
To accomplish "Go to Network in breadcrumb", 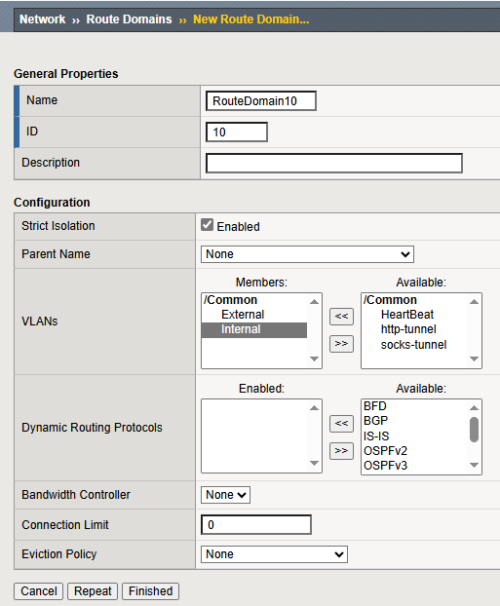I will pyautogui.click(x=43, y=19).
